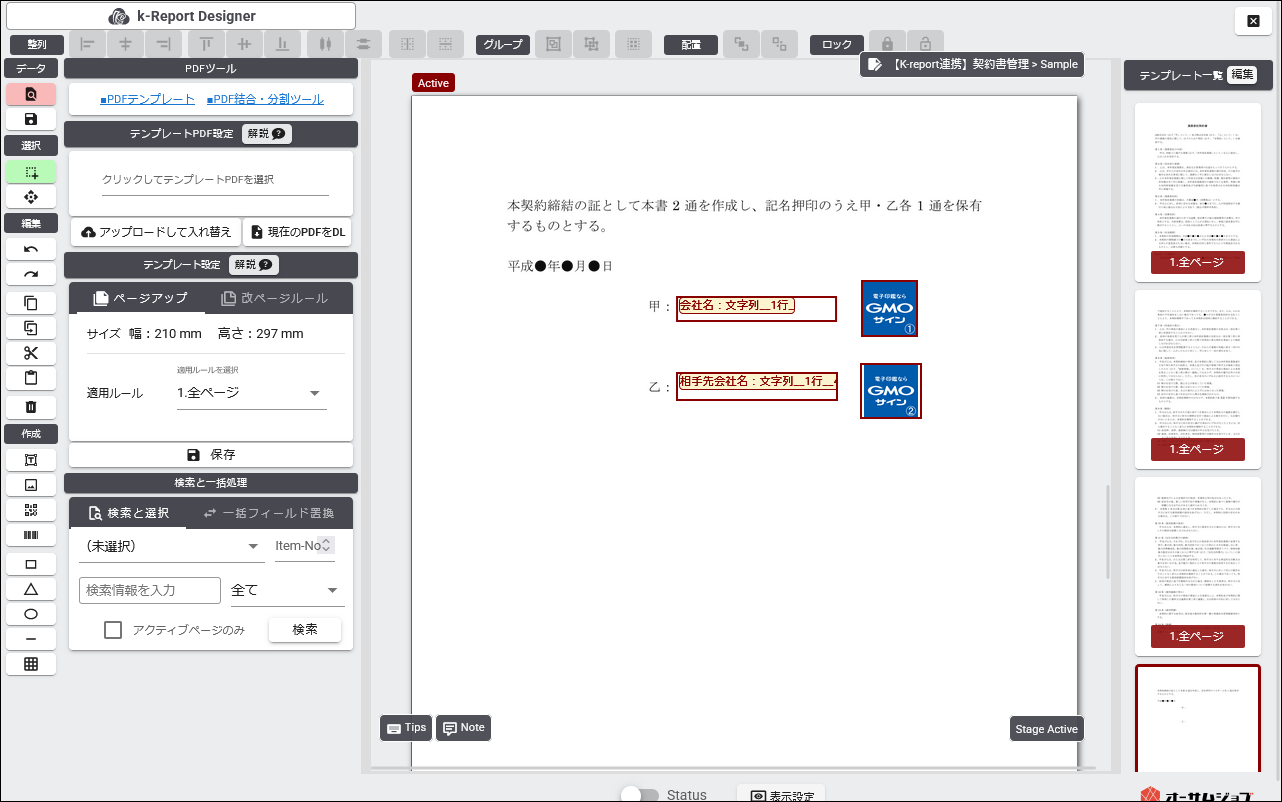Insert a table with the grid tool
Viewport: 1282px width, 802px height.
(31, 664)
